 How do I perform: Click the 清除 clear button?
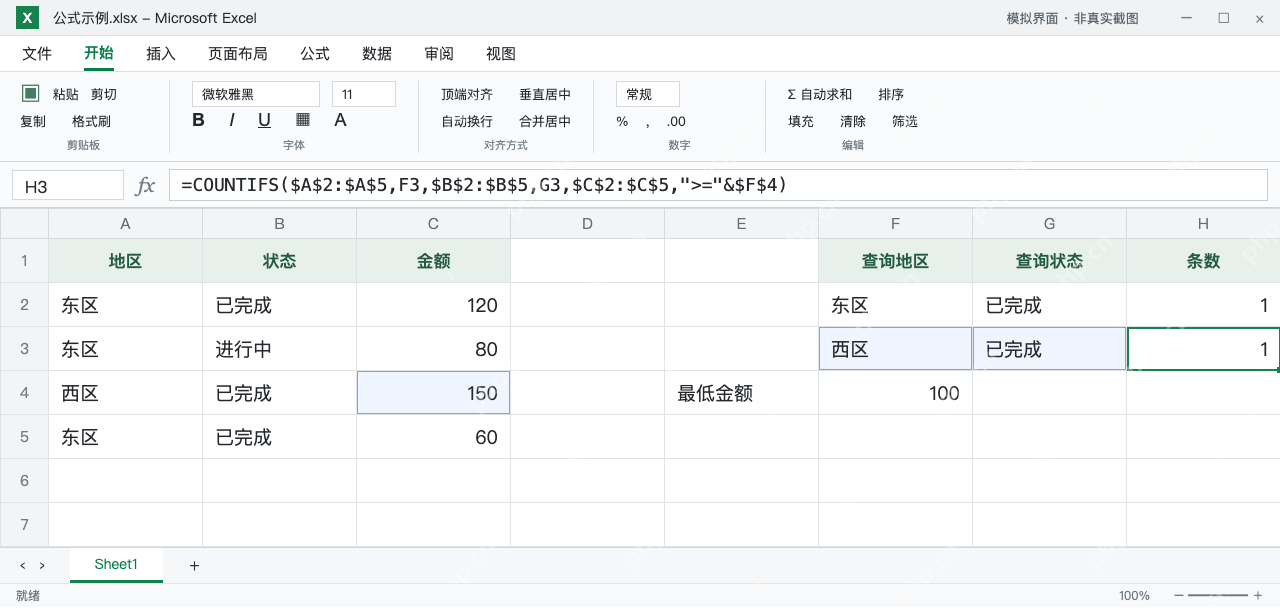click(853, 121)
